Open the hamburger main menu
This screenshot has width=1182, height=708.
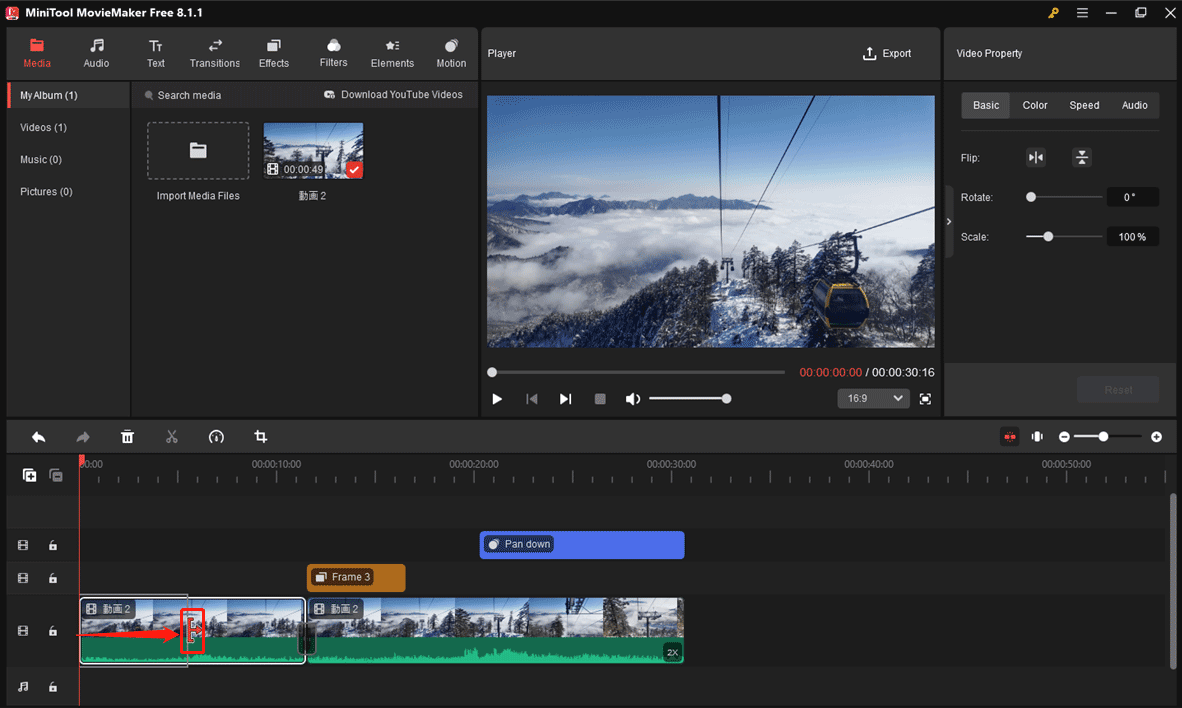pos(1082,13)
